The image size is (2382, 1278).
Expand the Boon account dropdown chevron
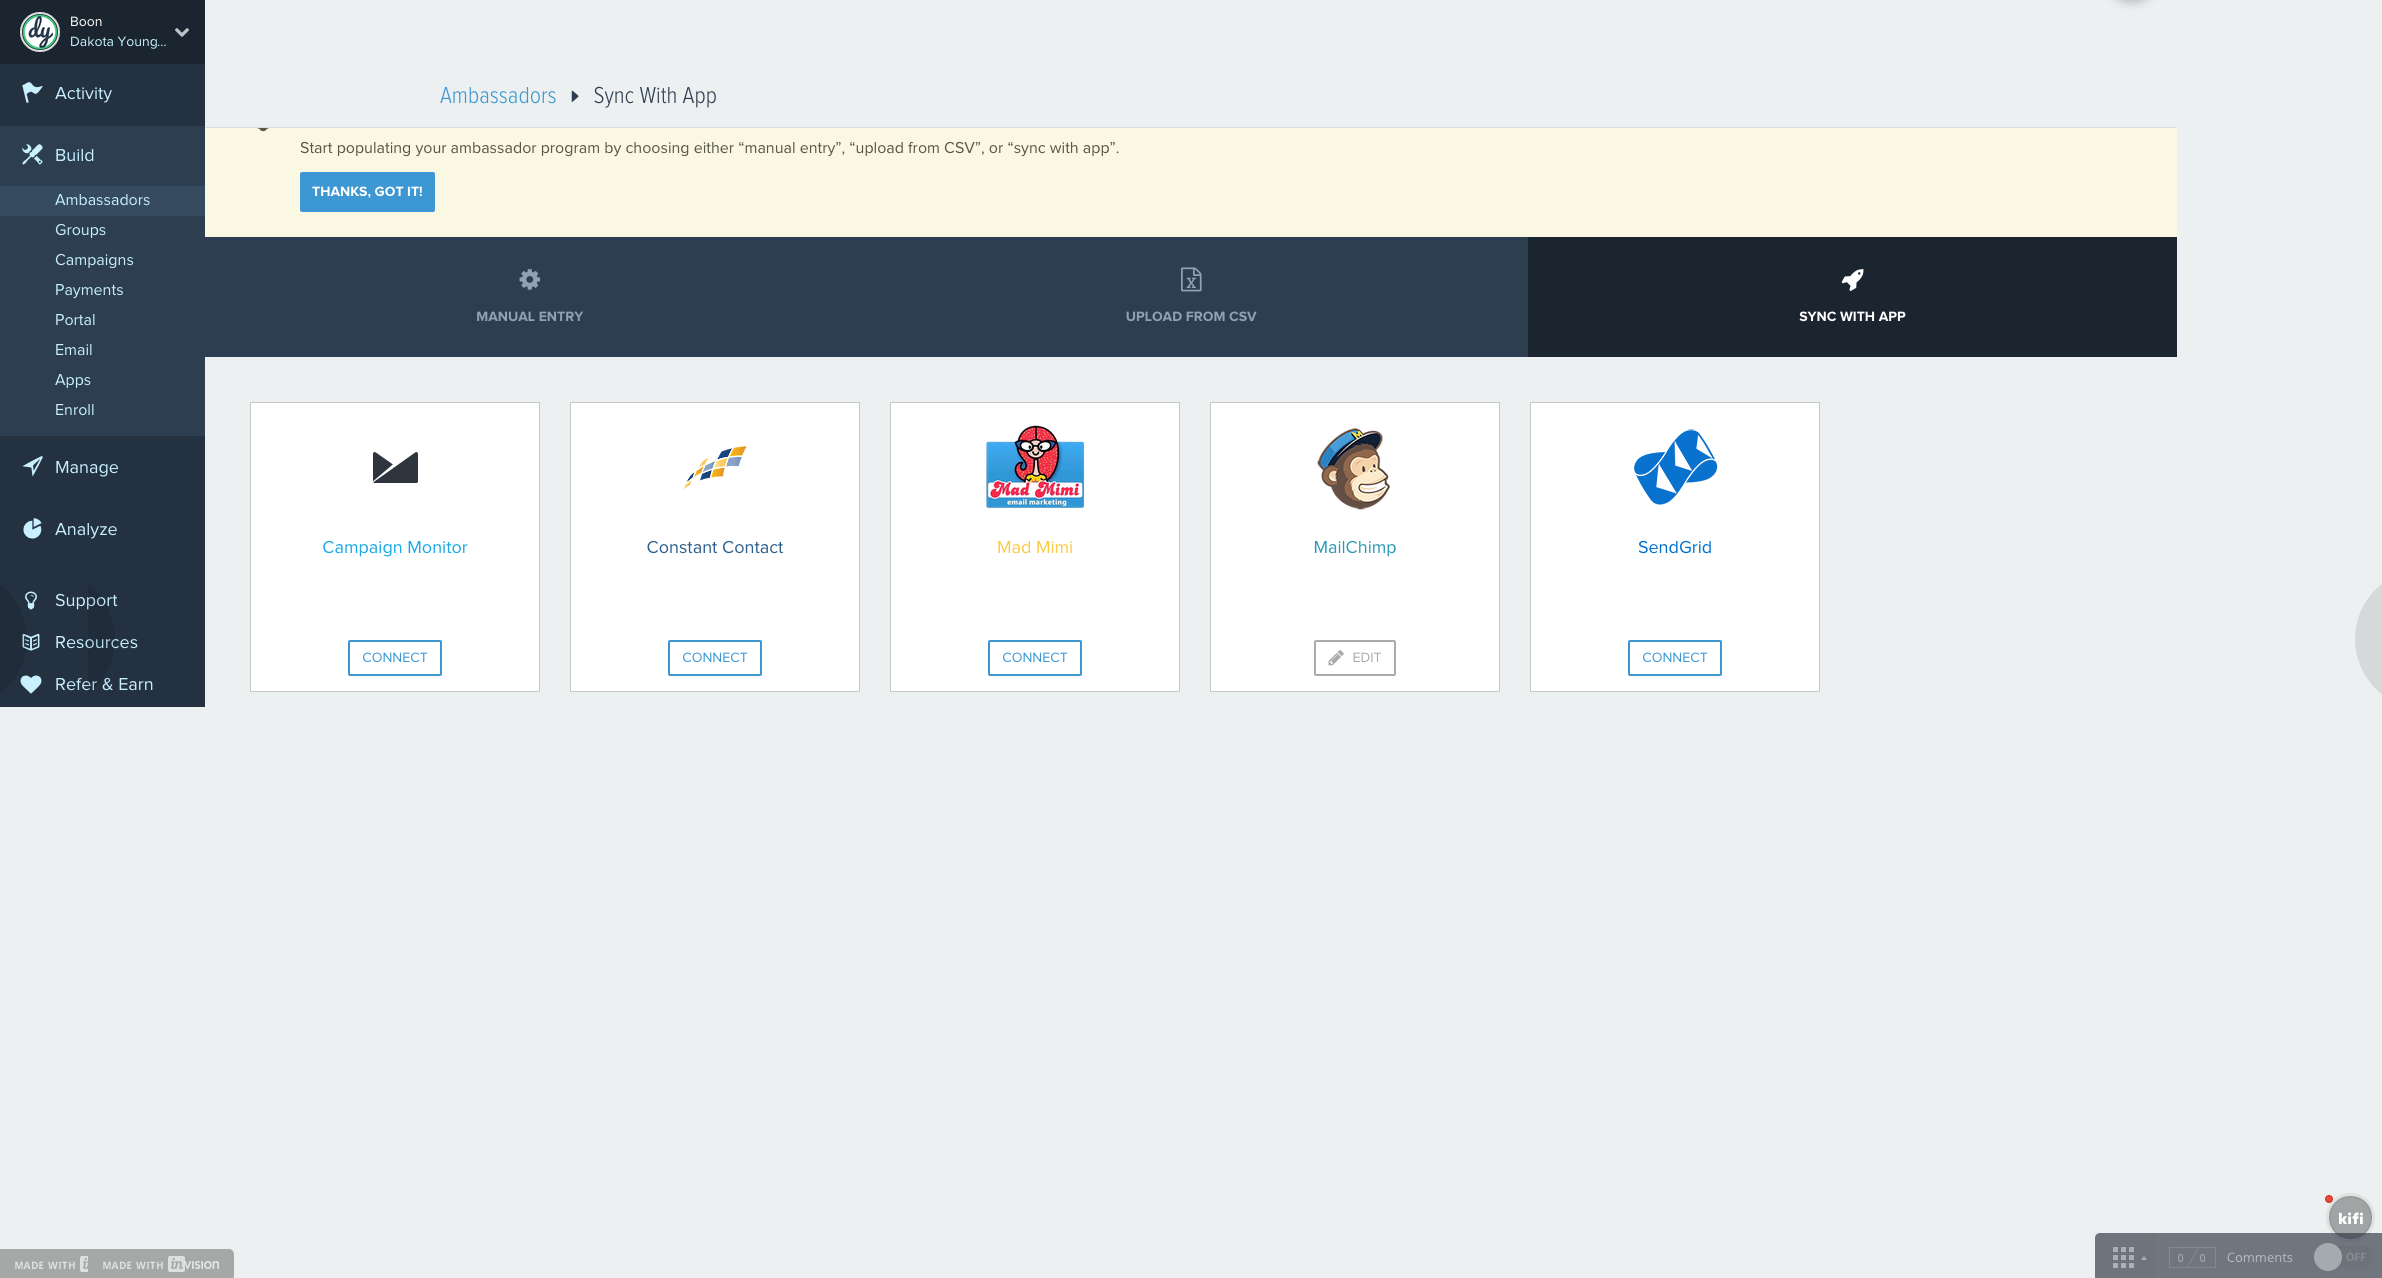pos(182,32)
